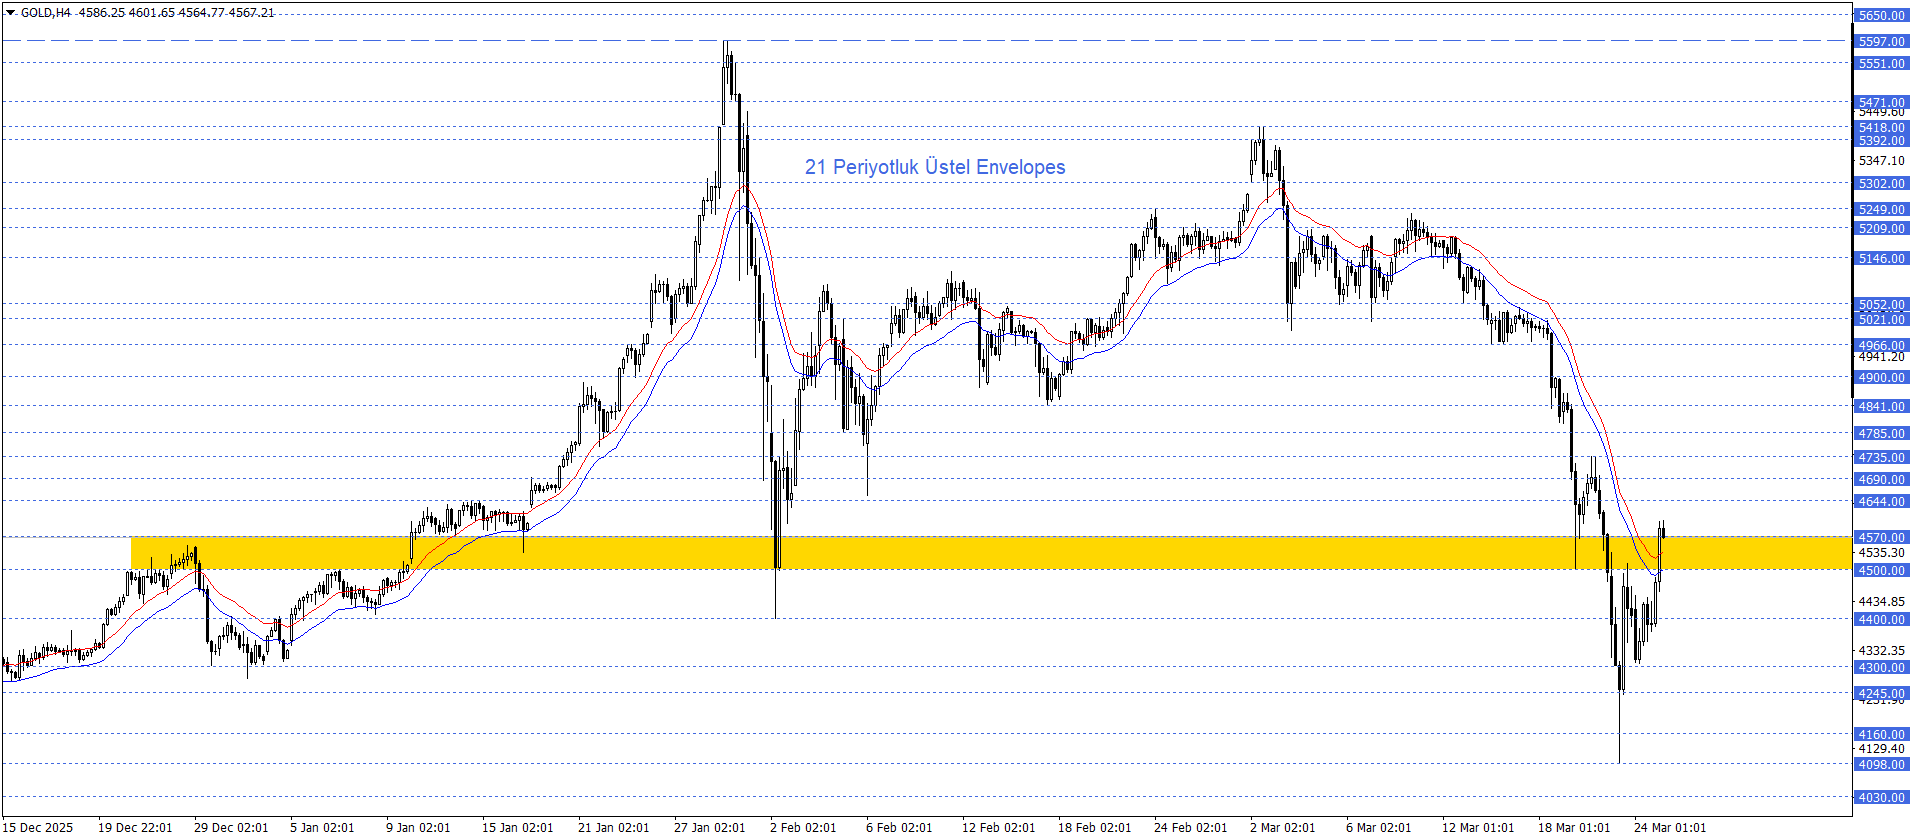Click the 4535.30 price scale value

tap(1881, 553)
